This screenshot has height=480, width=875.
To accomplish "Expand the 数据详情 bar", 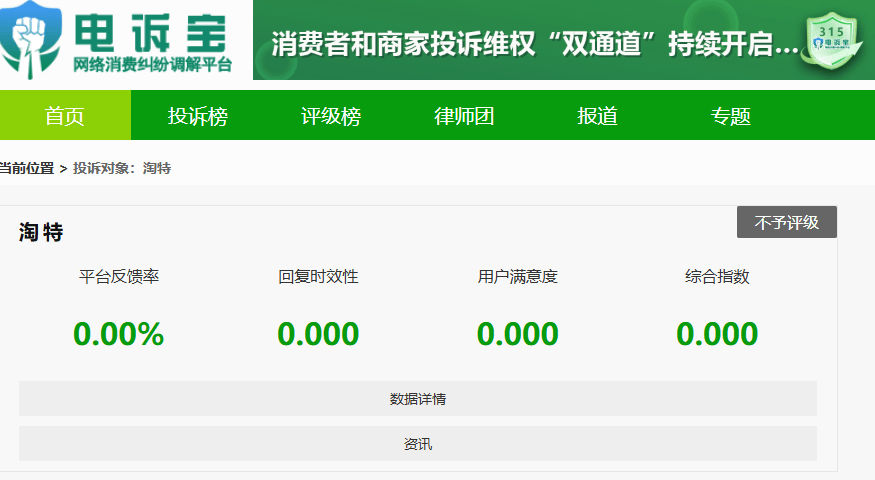I will pos(417,399).
